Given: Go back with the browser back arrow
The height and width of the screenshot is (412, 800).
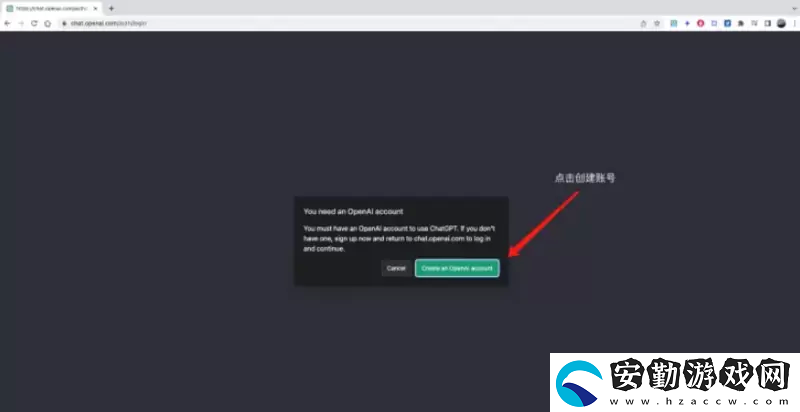Looking at the screenshot, I should 7,23.
